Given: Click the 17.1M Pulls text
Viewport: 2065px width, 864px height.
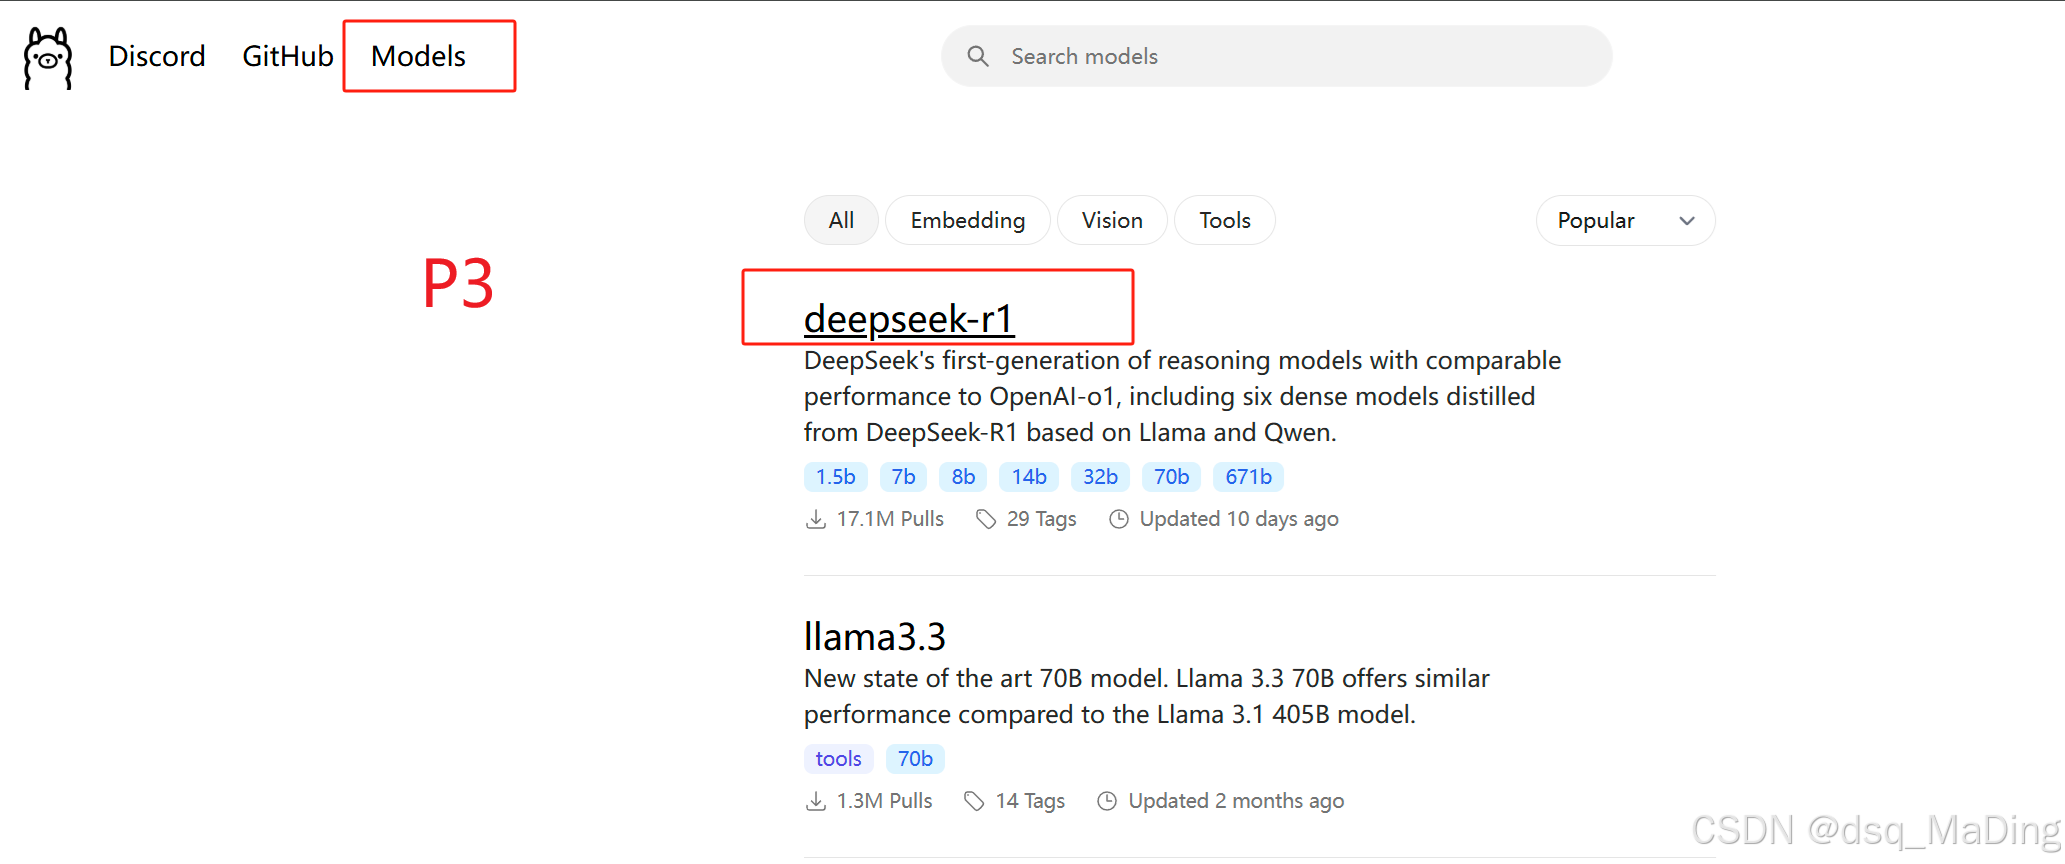Looking at the screenshot, I should pos(890,519).
